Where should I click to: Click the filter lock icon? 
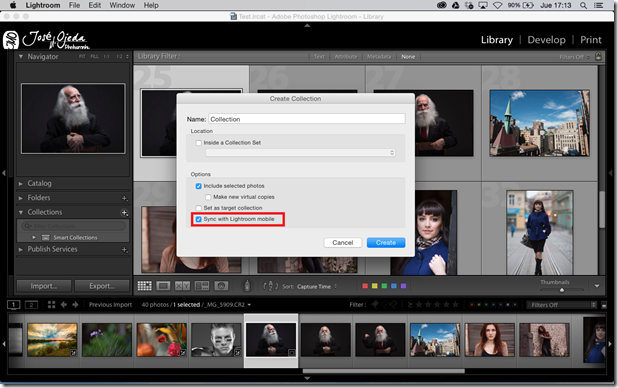[x=598, y=56]
